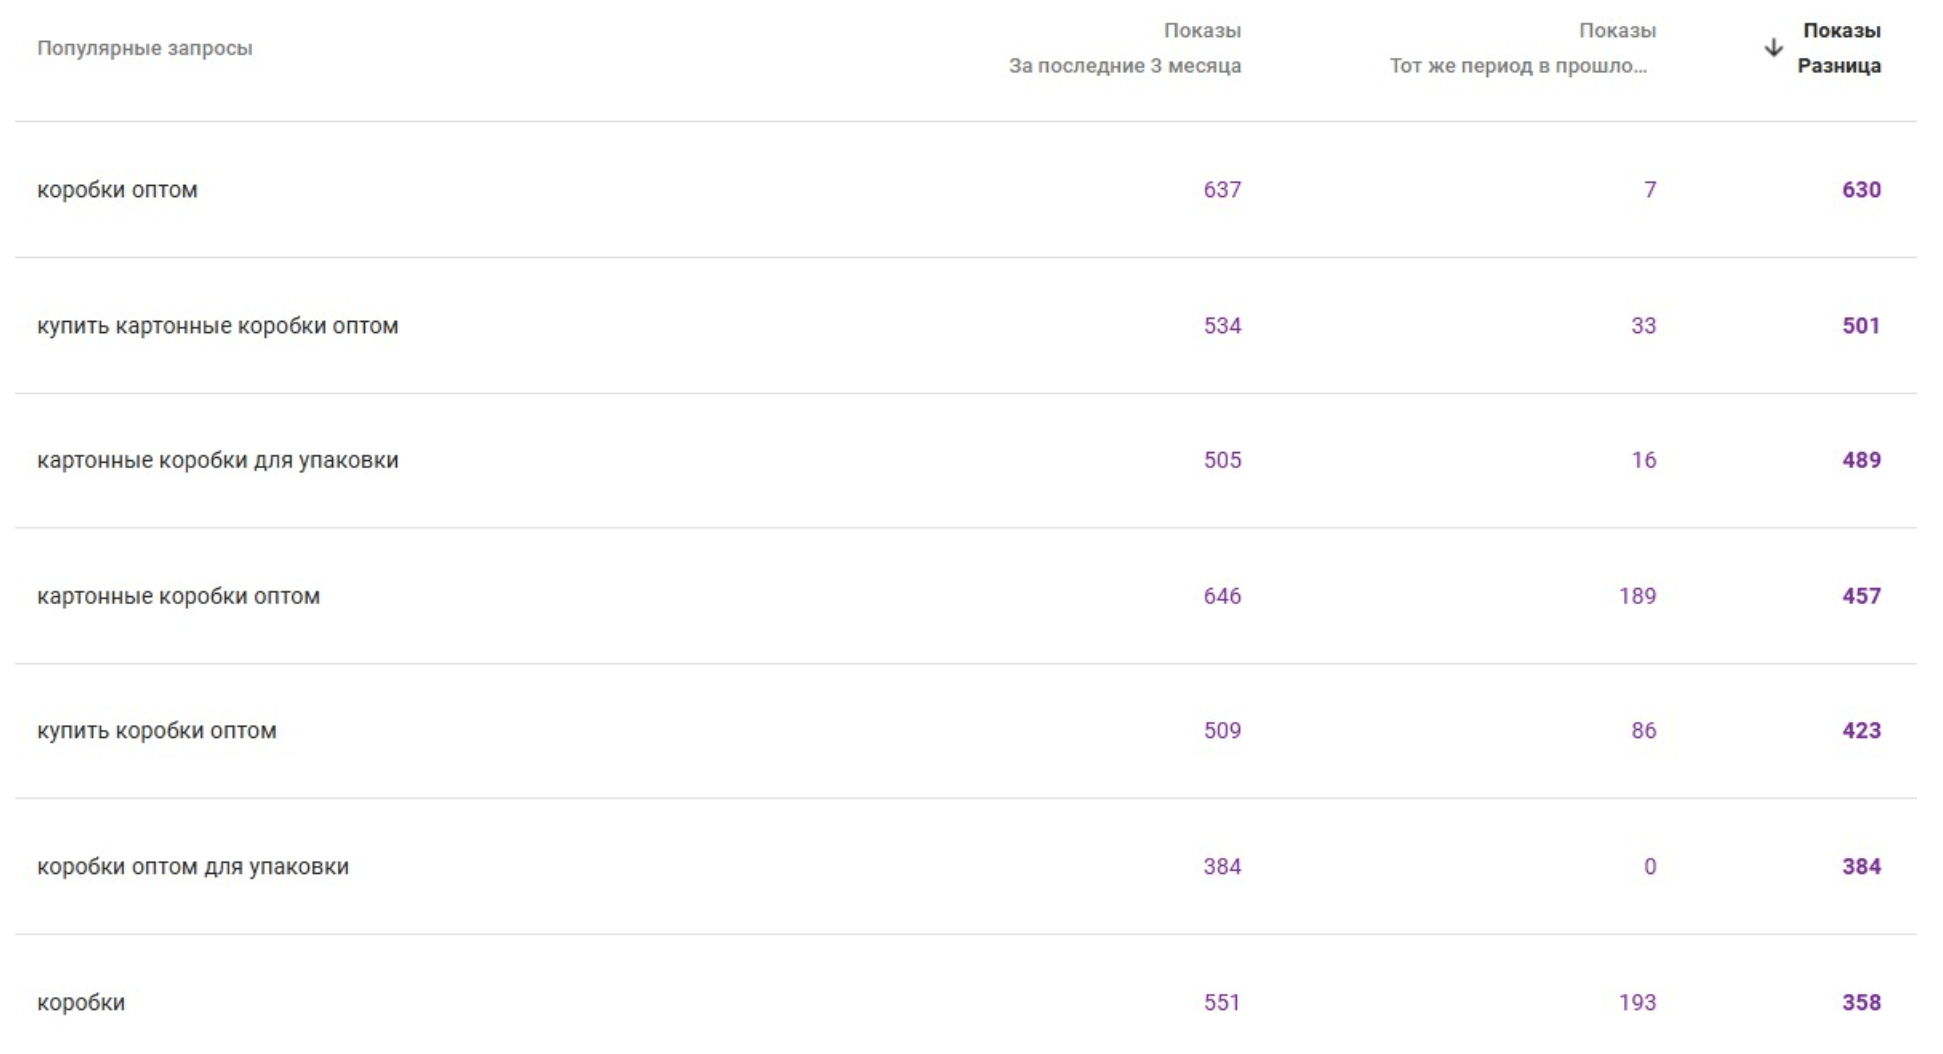Click the sort descending arrow icon
Image resolution: width=1943 pixels, height=1054 pixels.
[1773, 48]
